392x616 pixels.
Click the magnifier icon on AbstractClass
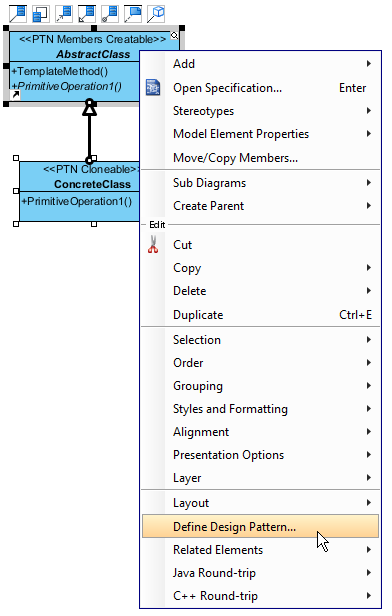pos(174,36)
